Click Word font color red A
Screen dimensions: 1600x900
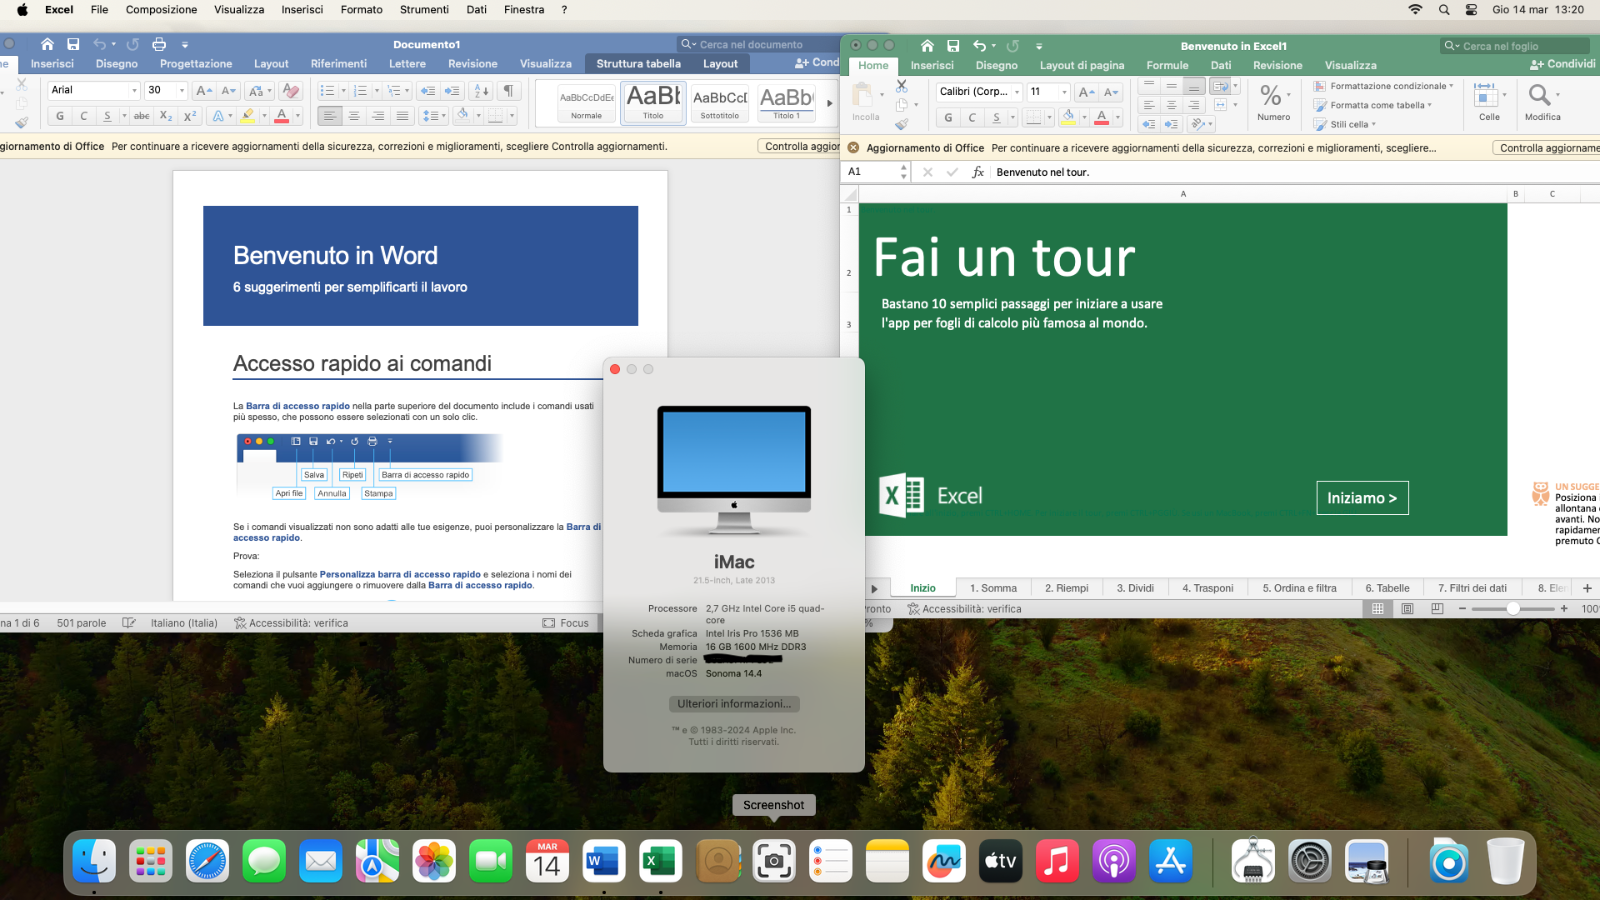pos(282,116)
